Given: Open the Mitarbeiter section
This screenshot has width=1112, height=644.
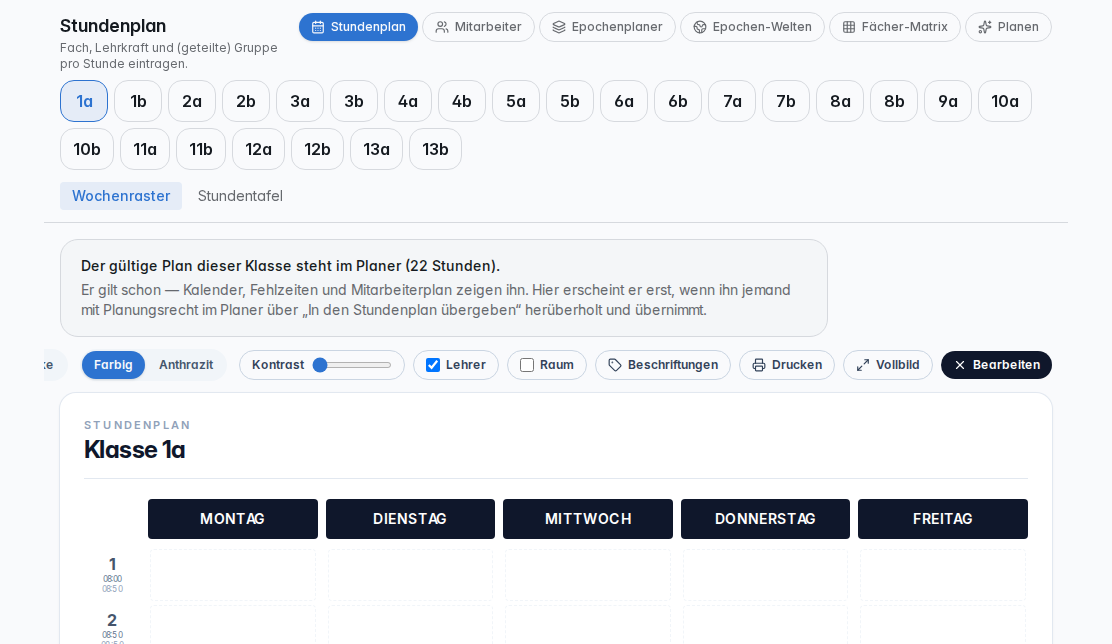Looking at the screenshot, I should tap(479, 27).
